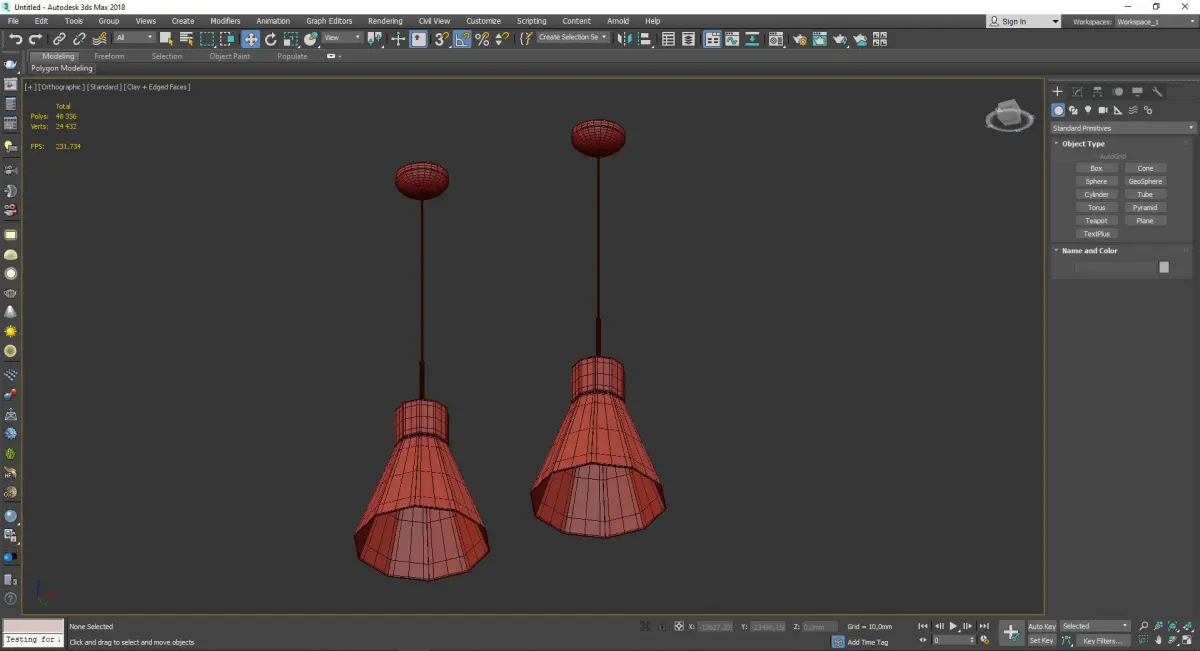Create a Teapot primitive button

click(1096, 221)
